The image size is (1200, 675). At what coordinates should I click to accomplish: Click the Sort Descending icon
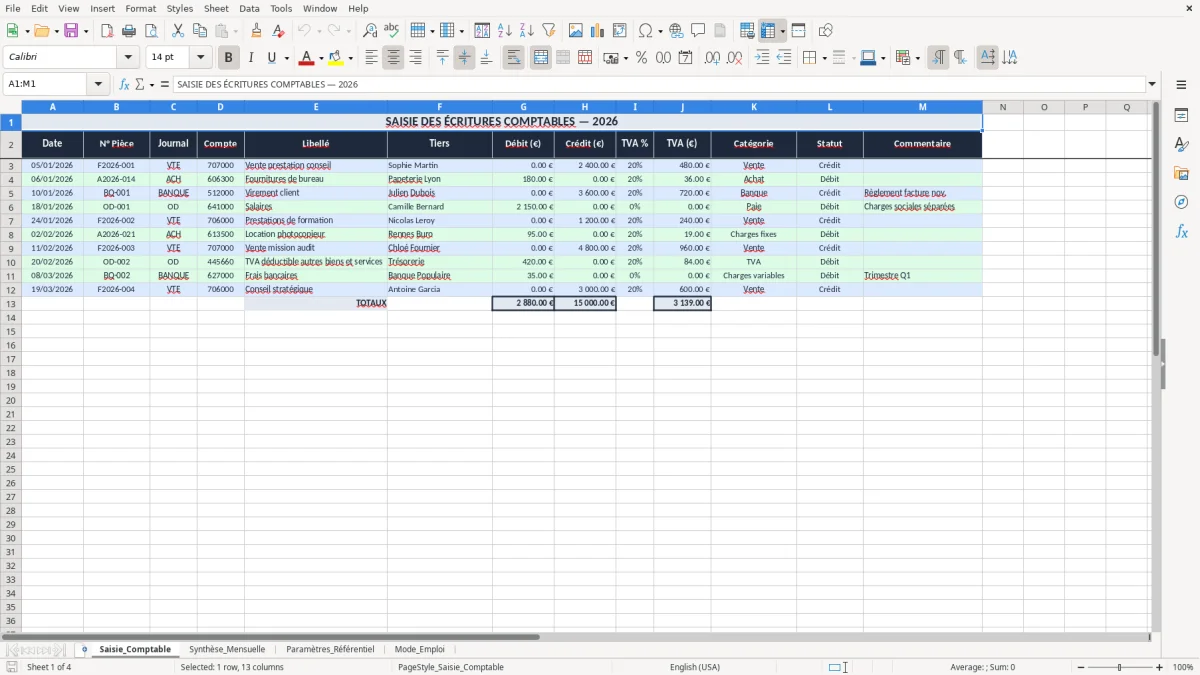pos(527,31)
